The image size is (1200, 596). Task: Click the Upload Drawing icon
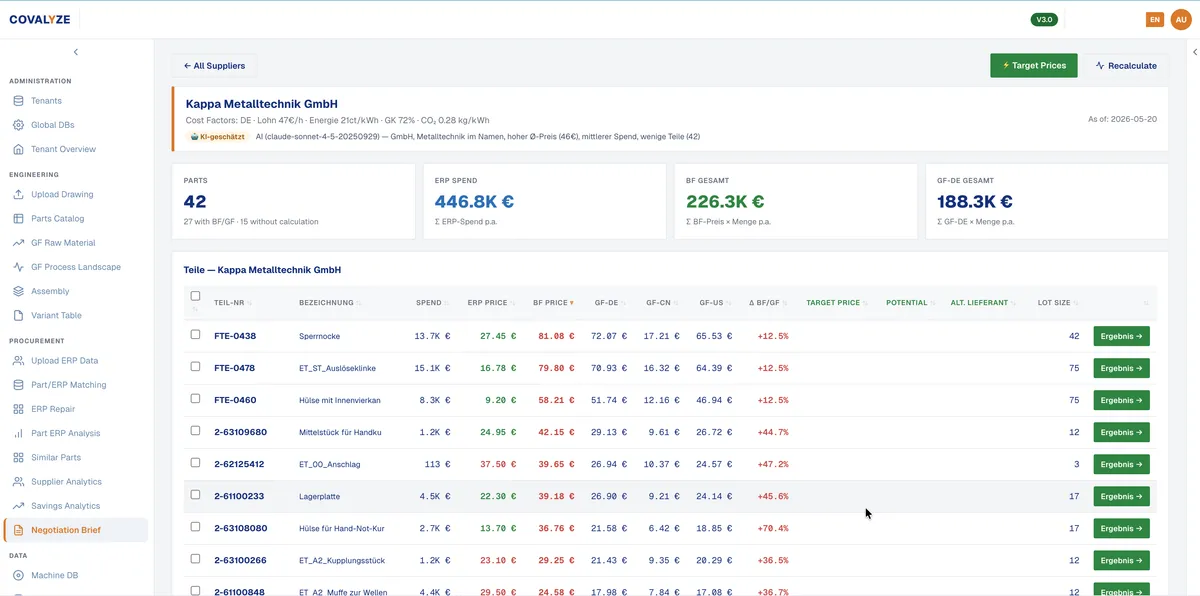(18, 194)
